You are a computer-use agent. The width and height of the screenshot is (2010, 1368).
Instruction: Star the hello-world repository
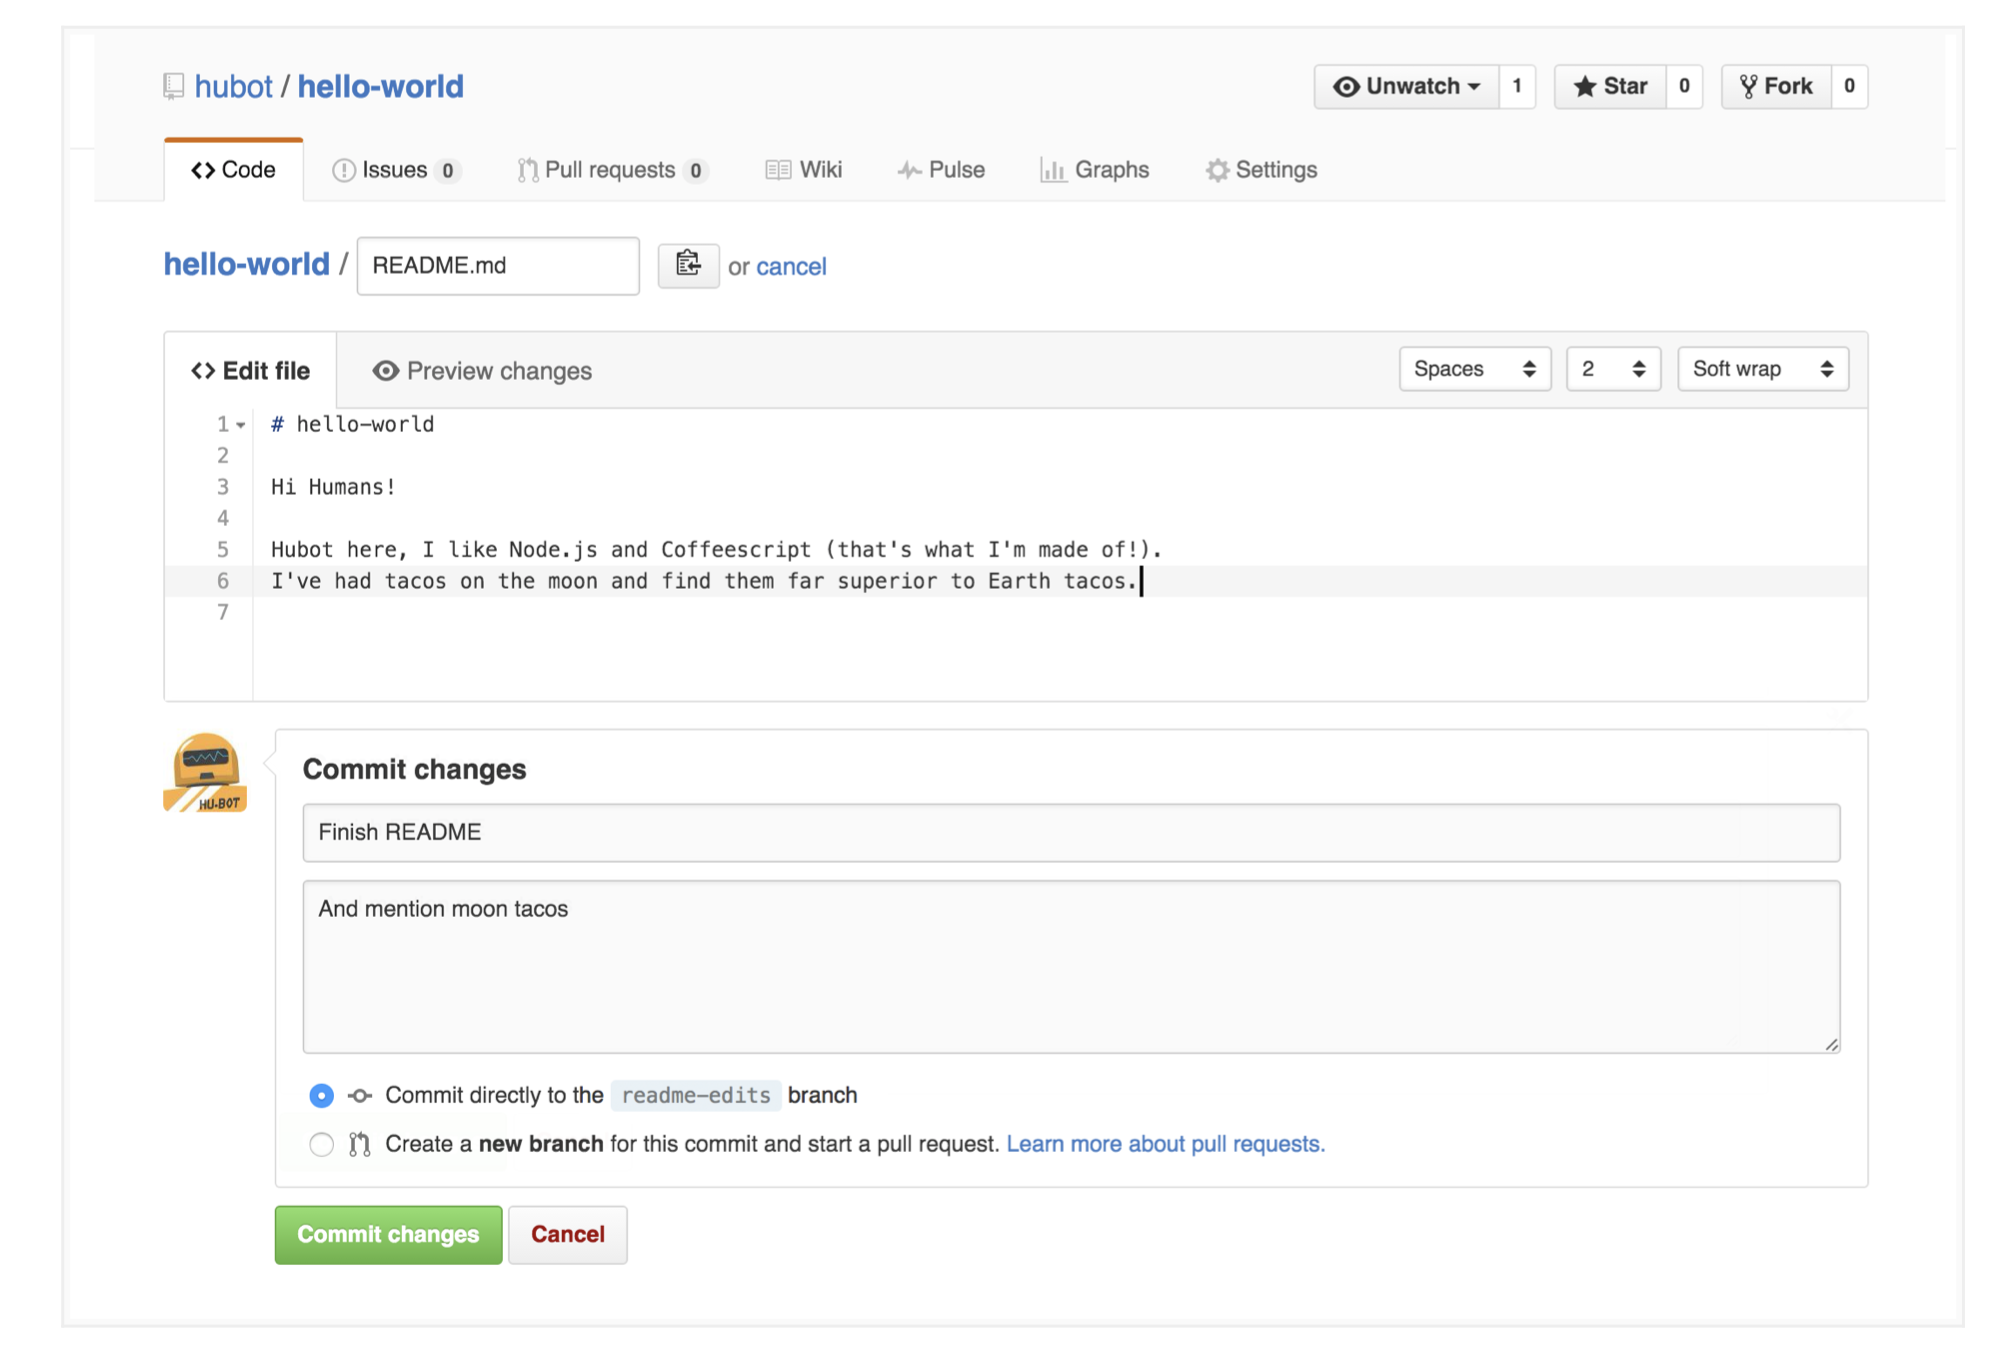(x=1610, y=87)
